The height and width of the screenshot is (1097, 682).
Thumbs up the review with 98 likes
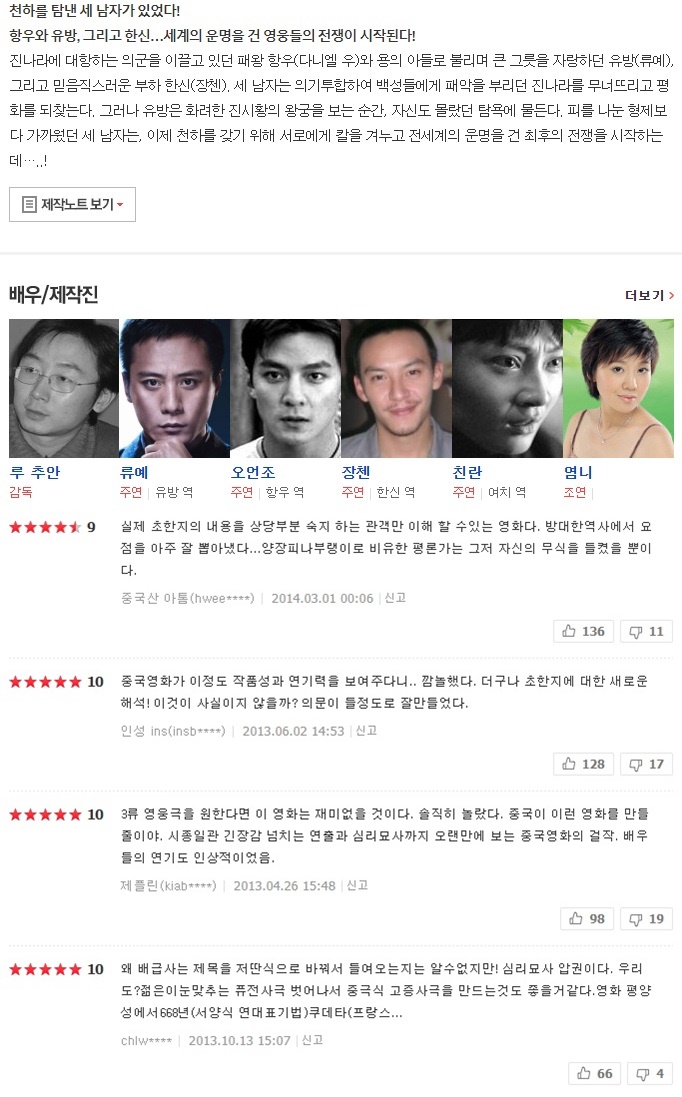point(587,919)
